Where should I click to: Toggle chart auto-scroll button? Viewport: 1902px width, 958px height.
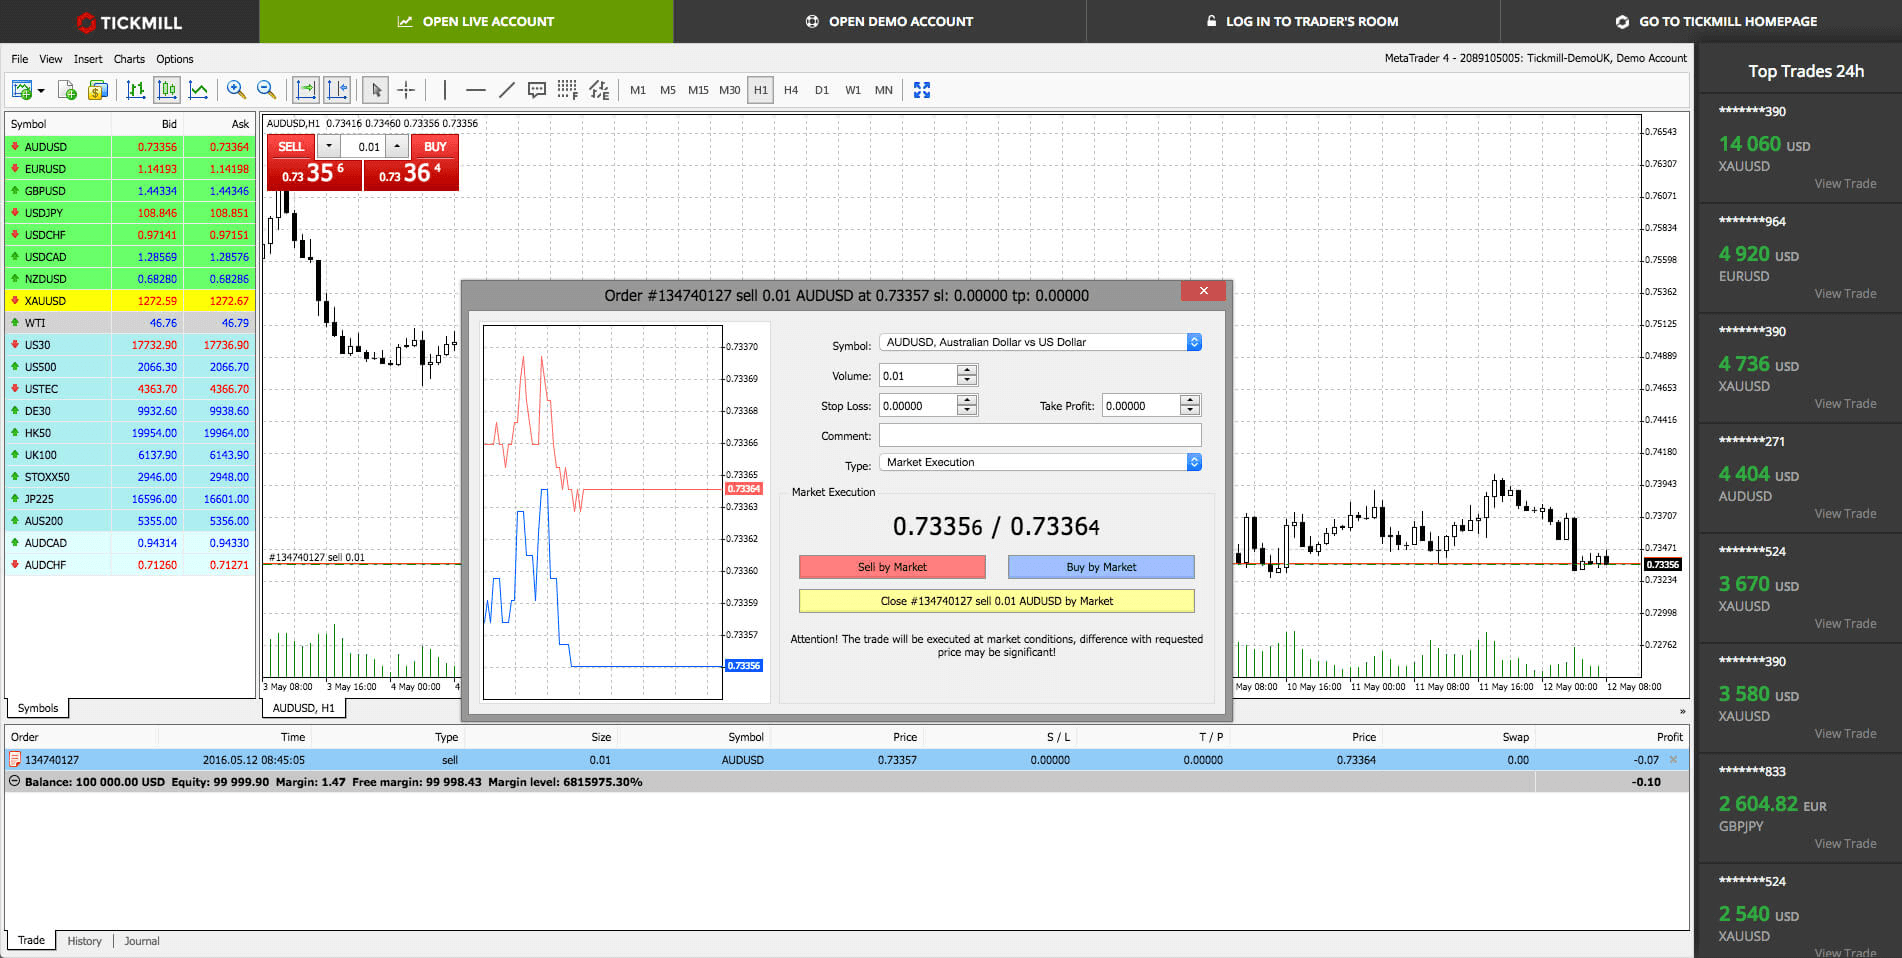(x=306, y=90)
